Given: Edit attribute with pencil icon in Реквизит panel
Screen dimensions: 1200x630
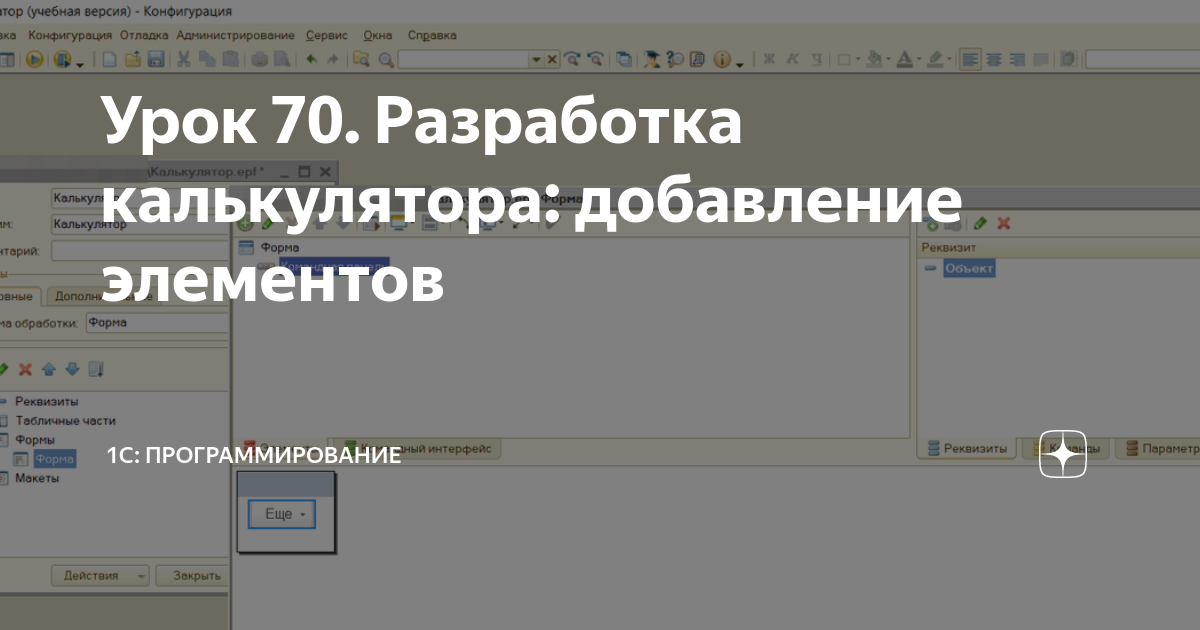Looking at the screenshot, I should pos(980,224).
